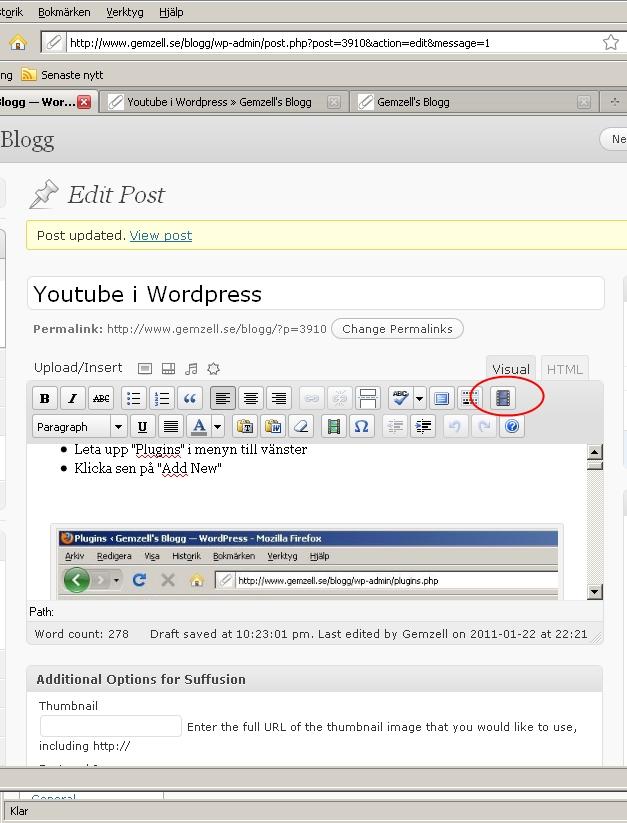Open the Paragraph format dropdown
Image resolution: width=627 pixels, height=823 pixels.
[79, 427]
